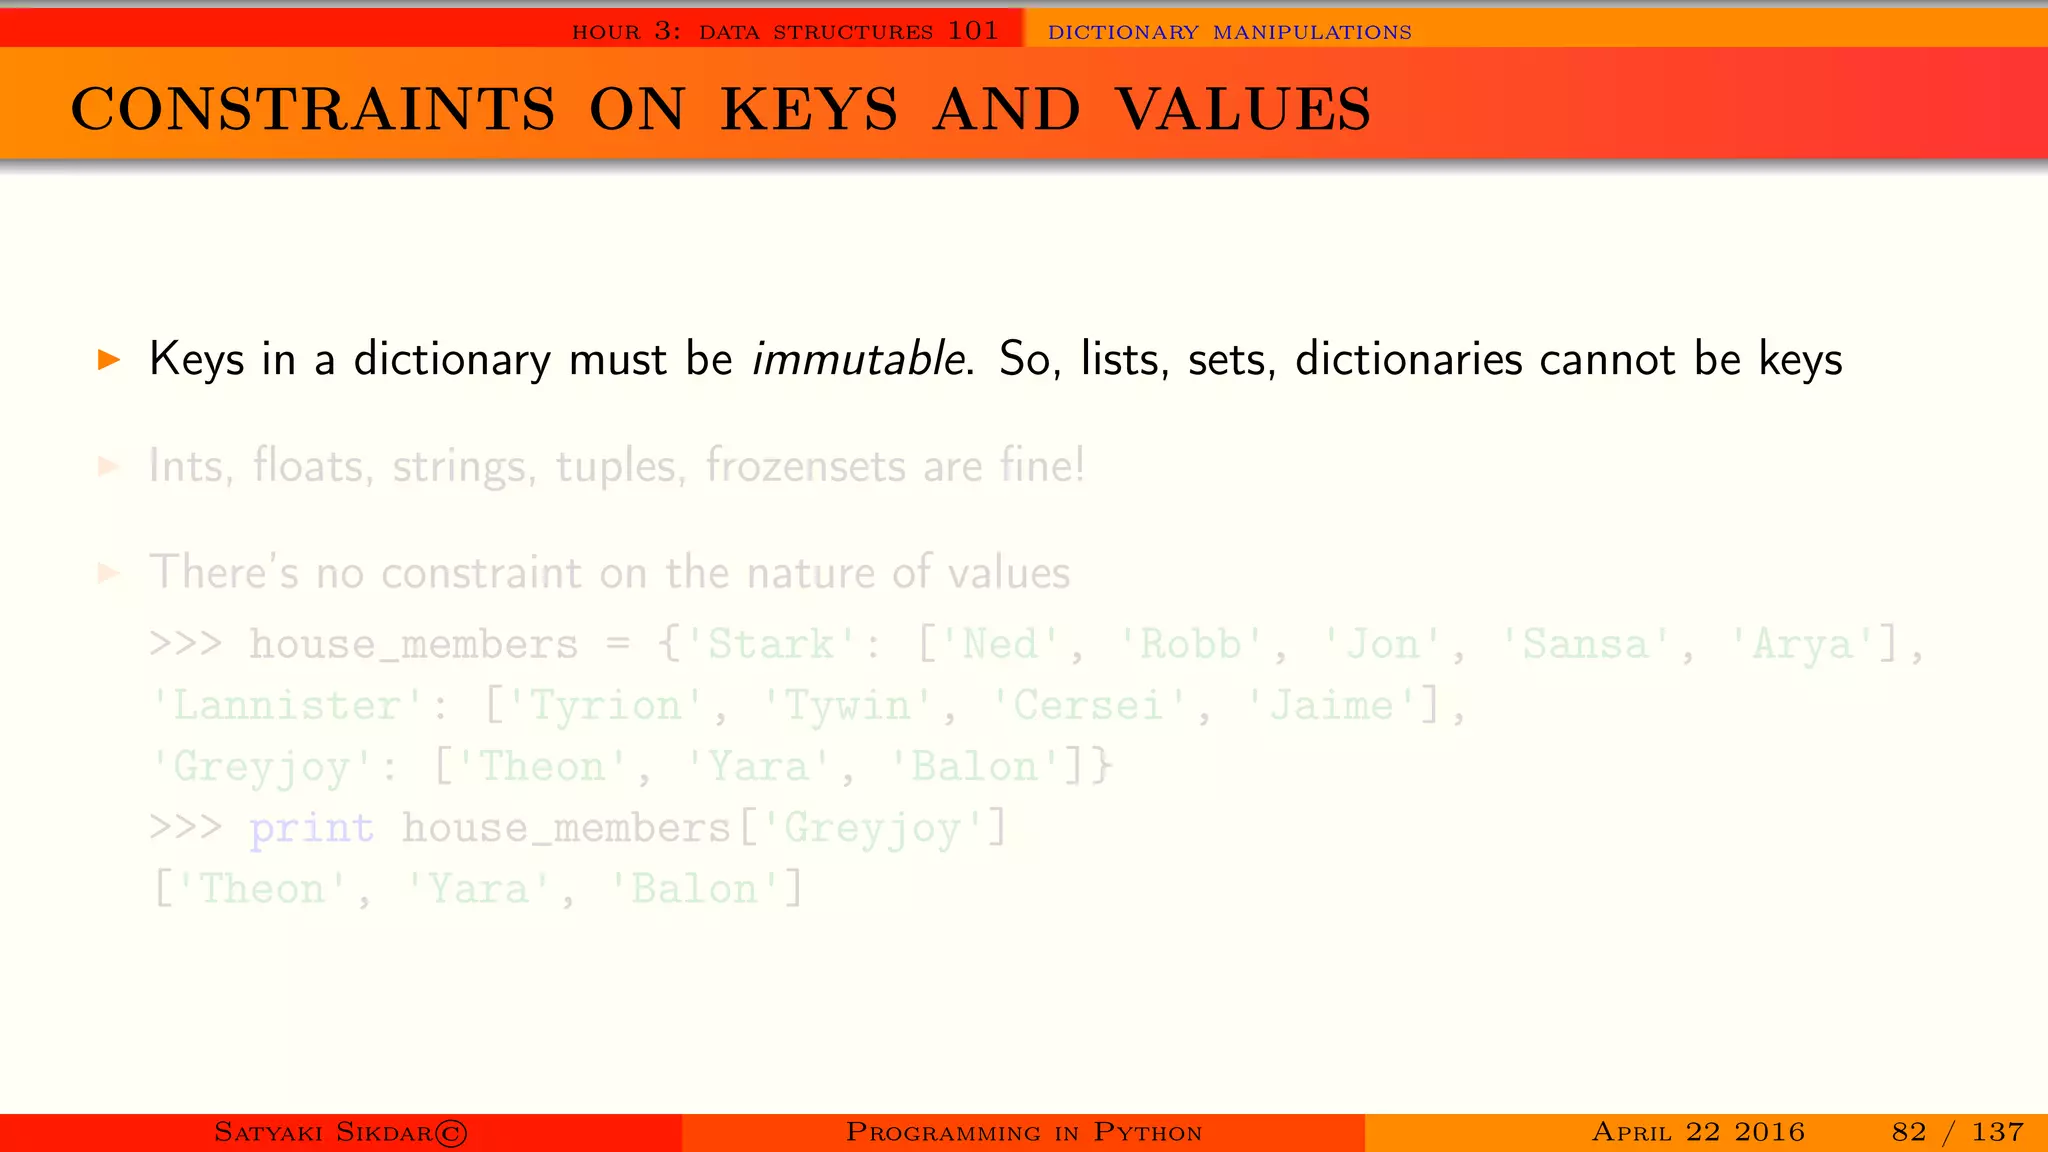Viewport: 2048px width, 1152px height.
Task: Click the 'April 22 2016' footer date
Action: click(1698, 1132)
